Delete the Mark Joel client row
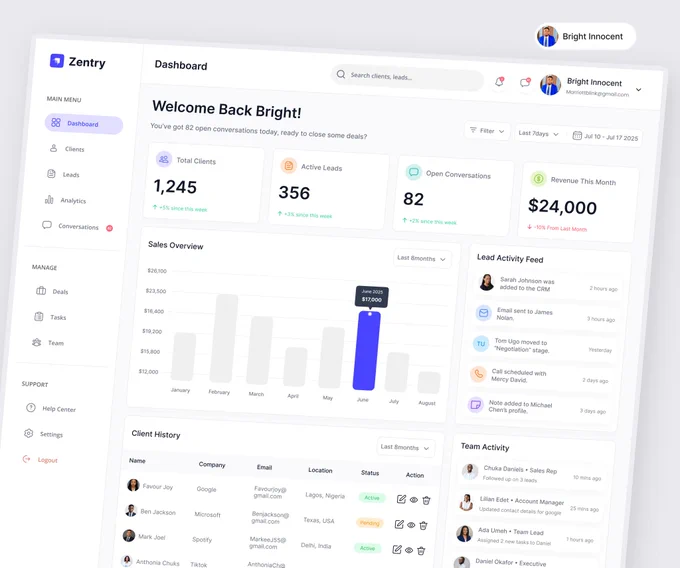This screenshot has height=568, width=680. pyautogui.click(x=421, y=551)
